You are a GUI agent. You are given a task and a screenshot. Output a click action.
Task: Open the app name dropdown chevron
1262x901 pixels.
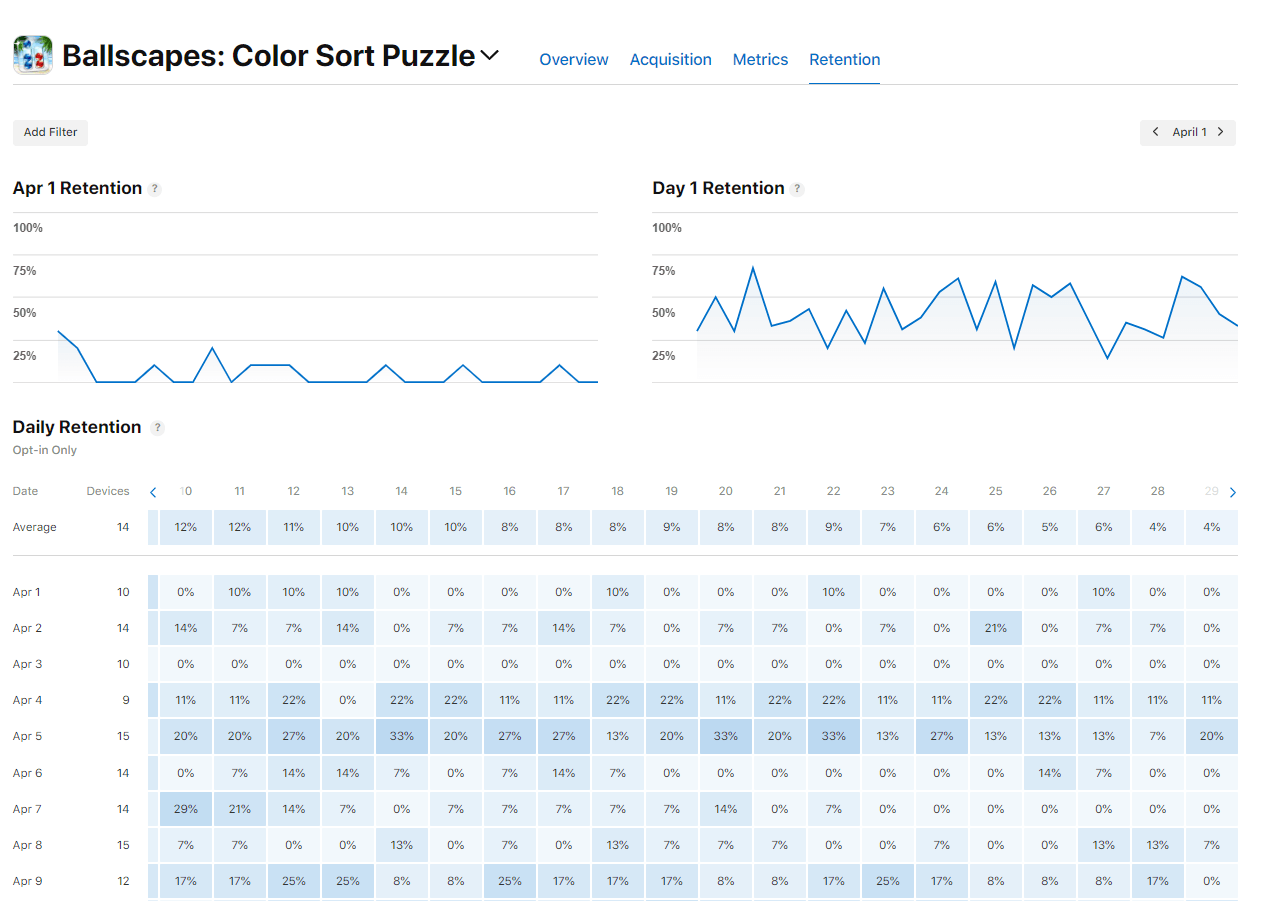click(489, 56)
